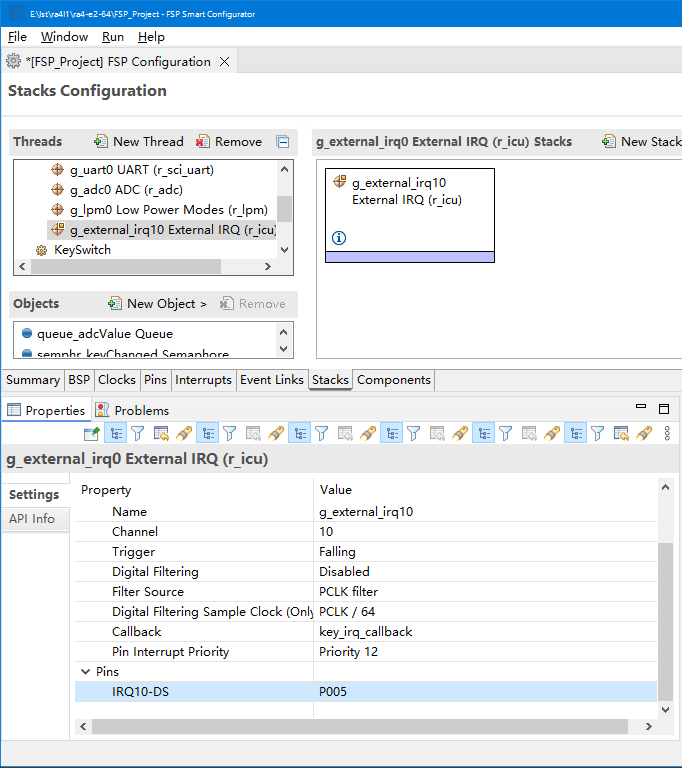The image size is (682, 768).
Task: Edit the Name value g_external_irq10
Action: [x=485, y=512]
